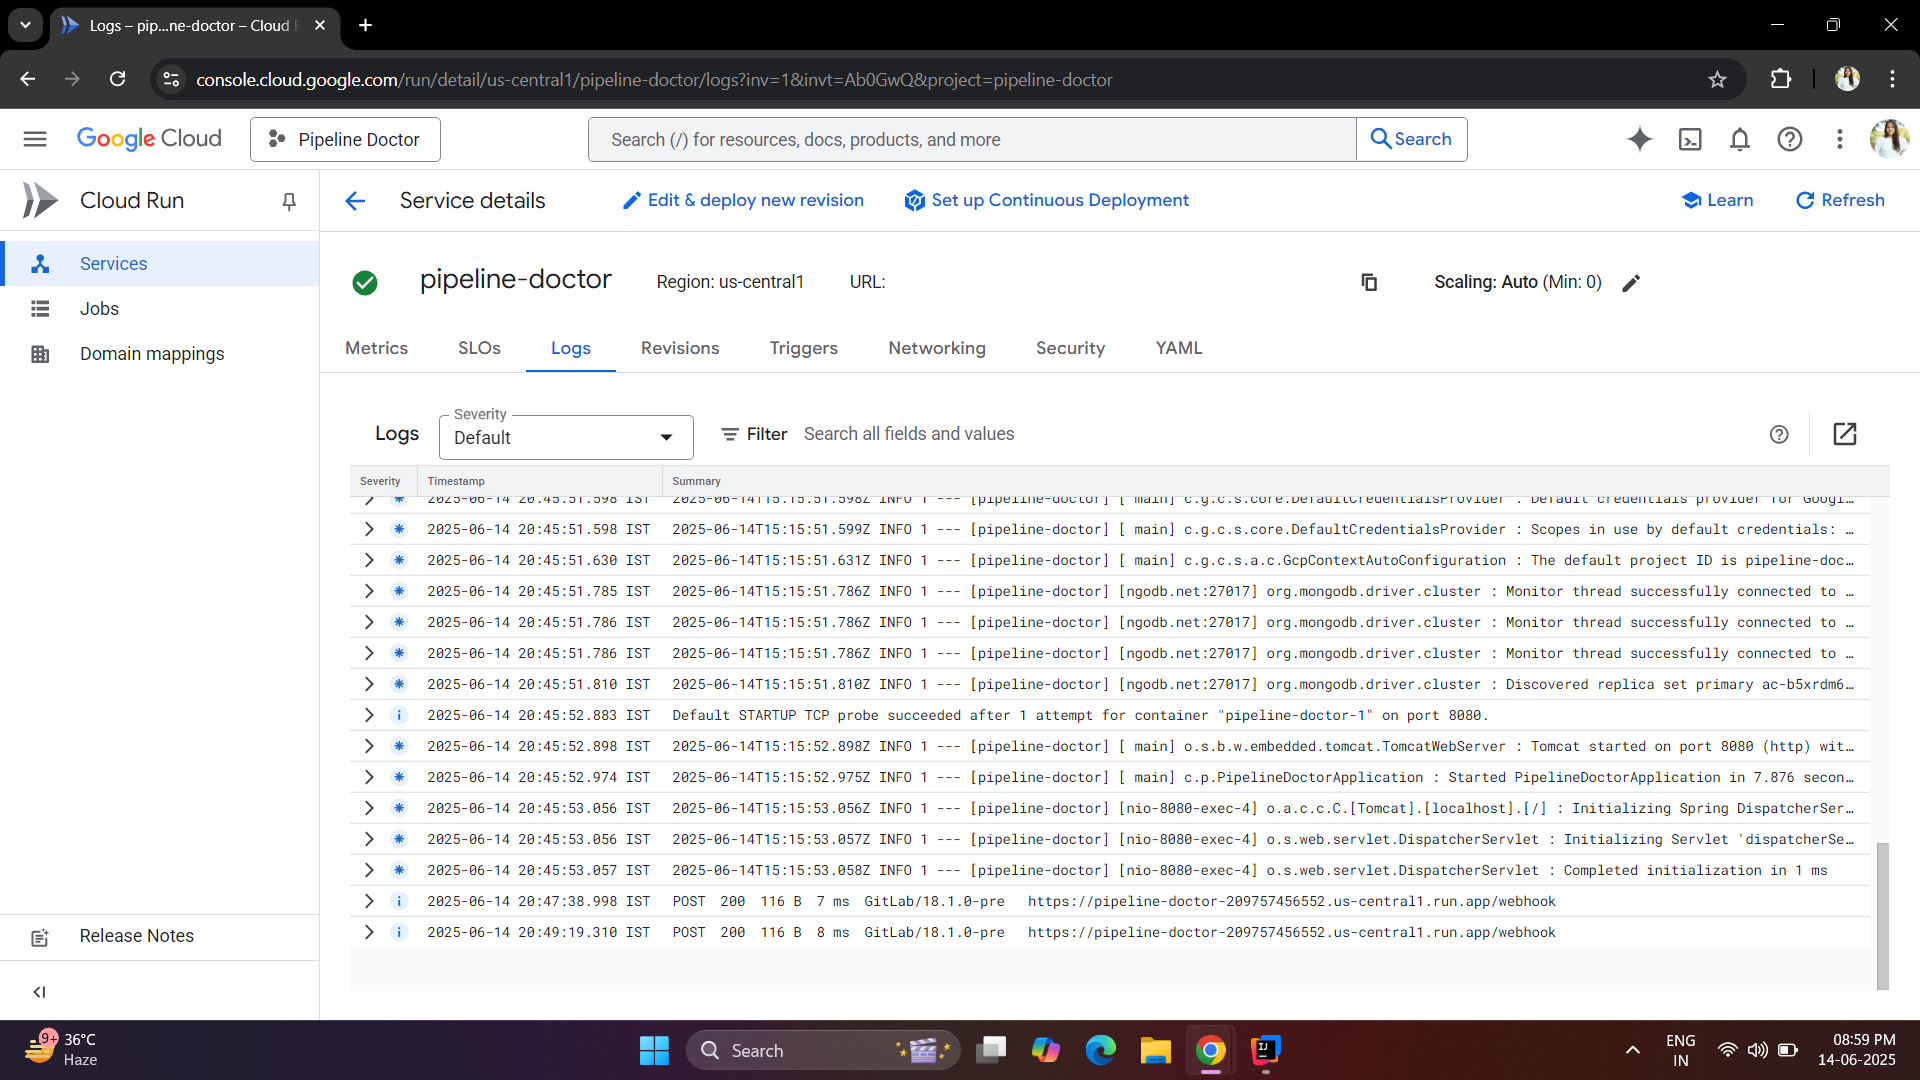
Task: Open Gemini AI assistant sparkle icon
Action: coord(1639,139)
